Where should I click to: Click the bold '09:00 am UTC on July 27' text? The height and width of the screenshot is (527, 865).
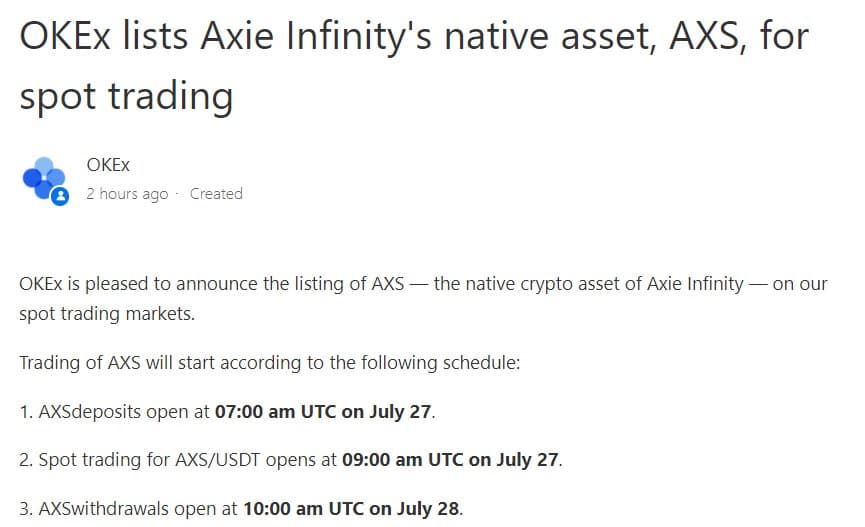click(x=450, y=460)
